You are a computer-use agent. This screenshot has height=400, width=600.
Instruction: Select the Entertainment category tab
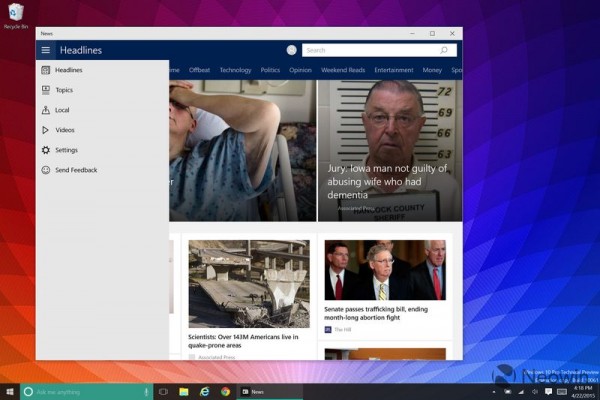(x=394, y=70)
